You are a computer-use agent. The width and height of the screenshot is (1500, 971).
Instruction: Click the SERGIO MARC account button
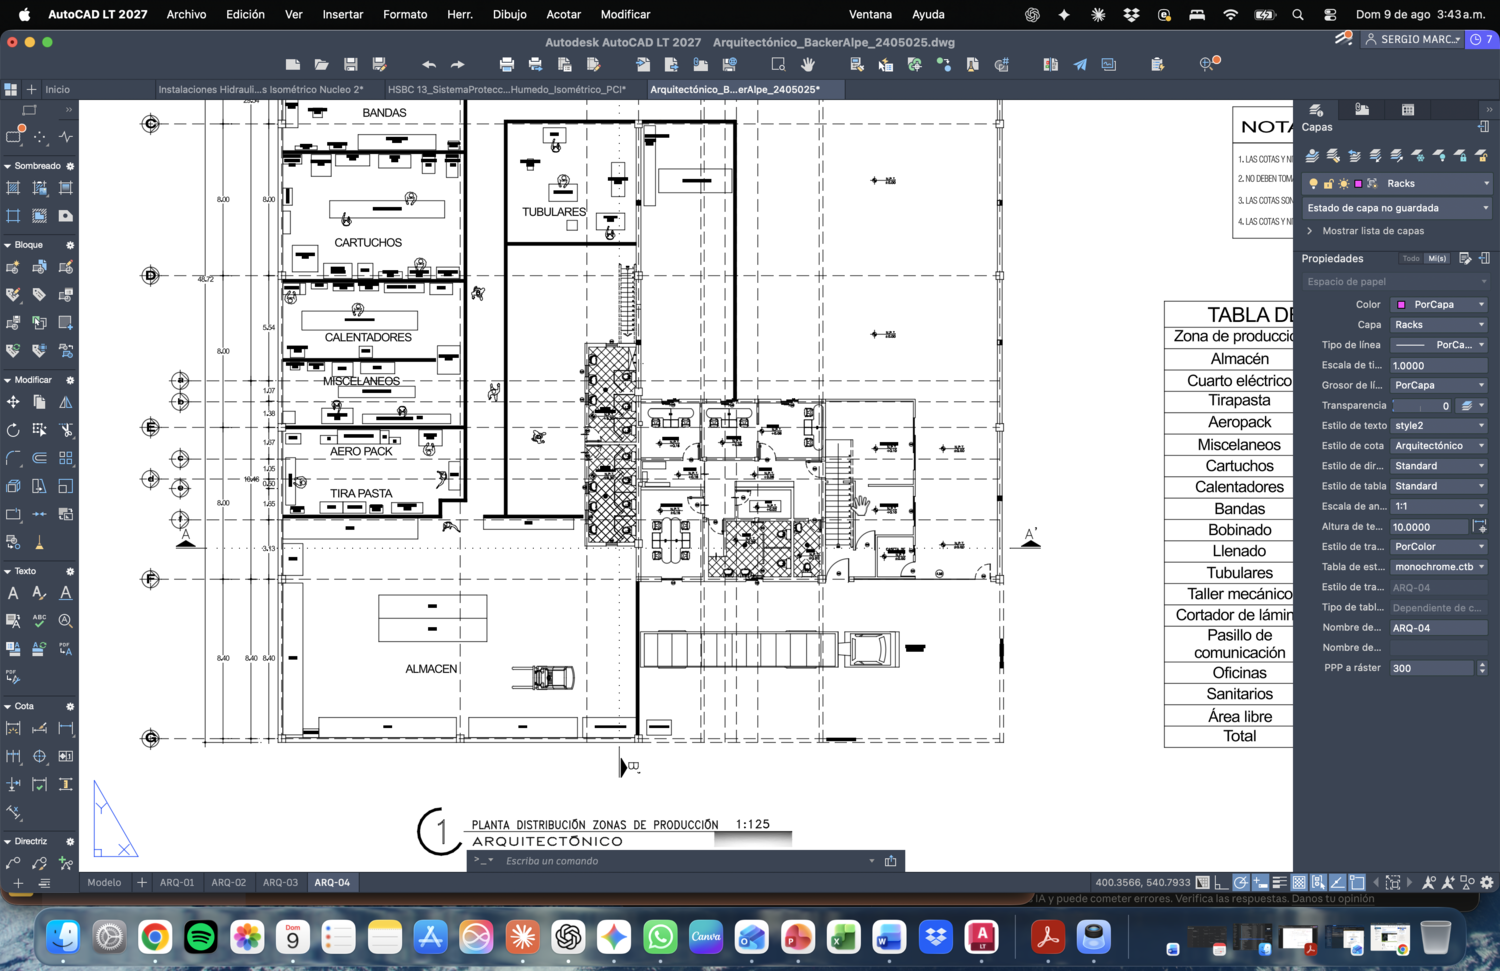click(1412, 39)
